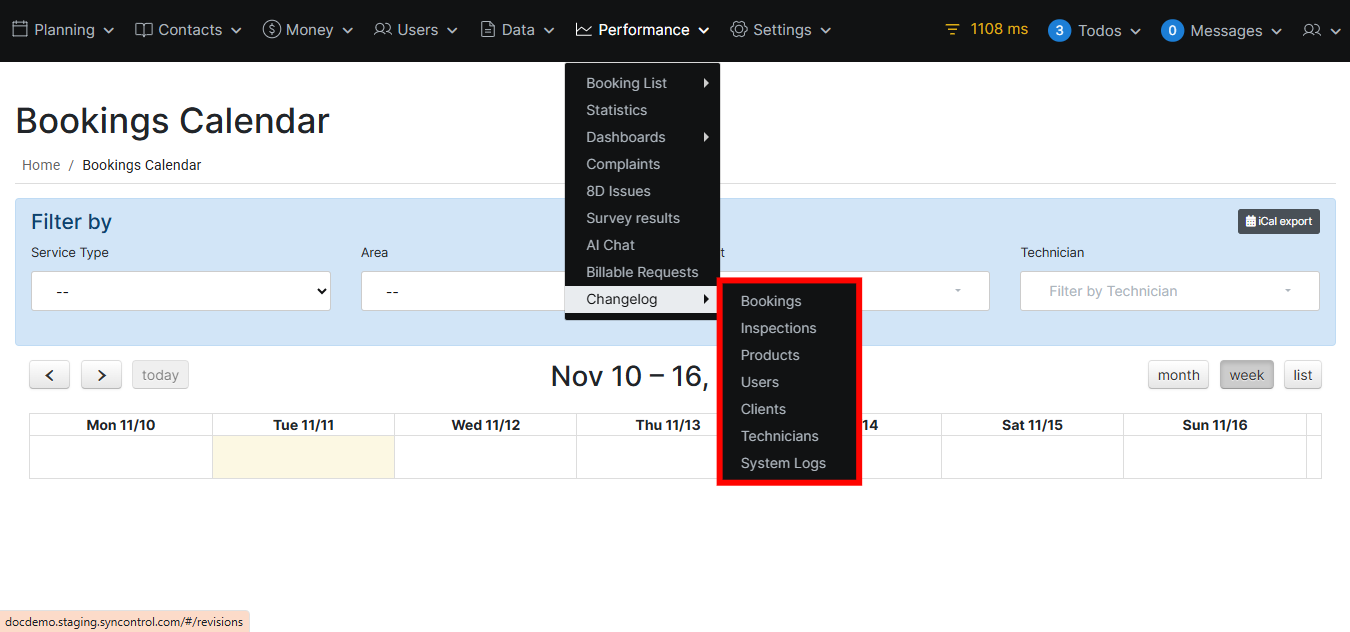This screenshot has width=1350, height=632.
Task: Open the Filter by Technician dropdown
Action: click(1169, 291)
